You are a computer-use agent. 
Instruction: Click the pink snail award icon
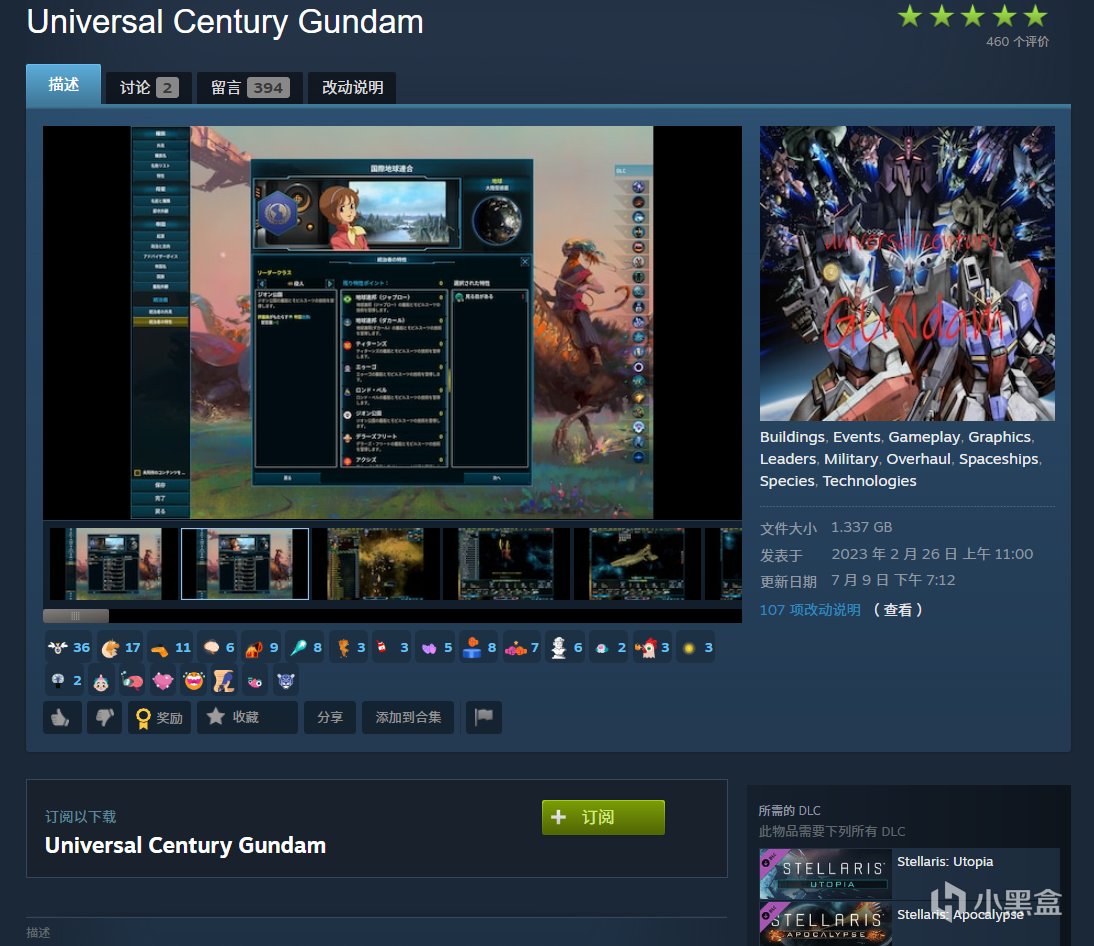pos(133,680)
